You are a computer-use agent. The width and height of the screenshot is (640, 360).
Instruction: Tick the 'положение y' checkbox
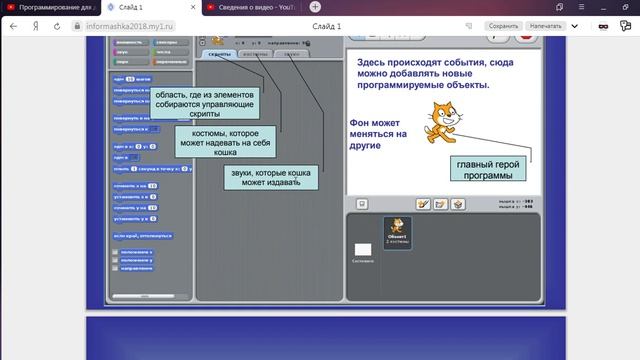pyautogui.click(x=115, y=260)
